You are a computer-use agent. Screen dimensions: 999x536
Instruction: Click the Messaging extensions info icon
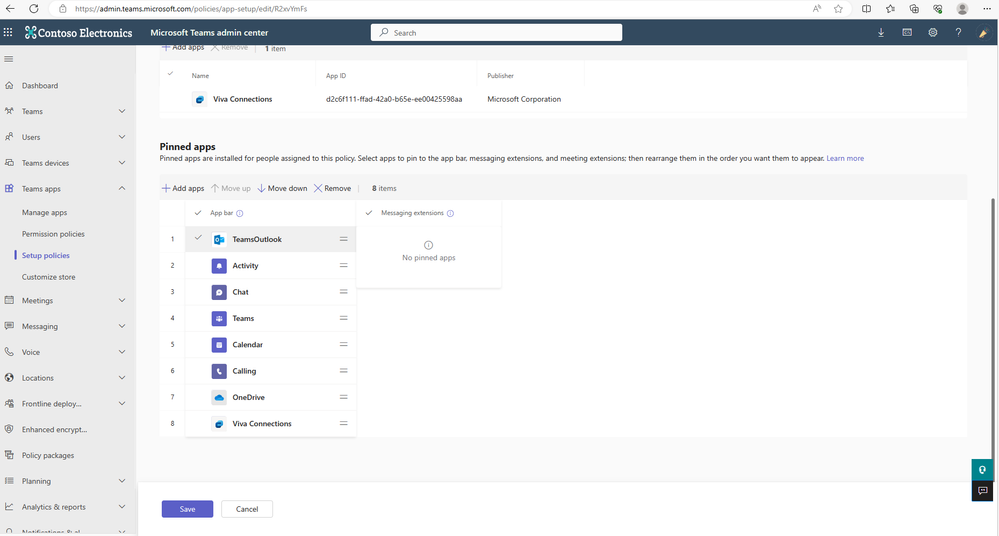click(450, 214)
